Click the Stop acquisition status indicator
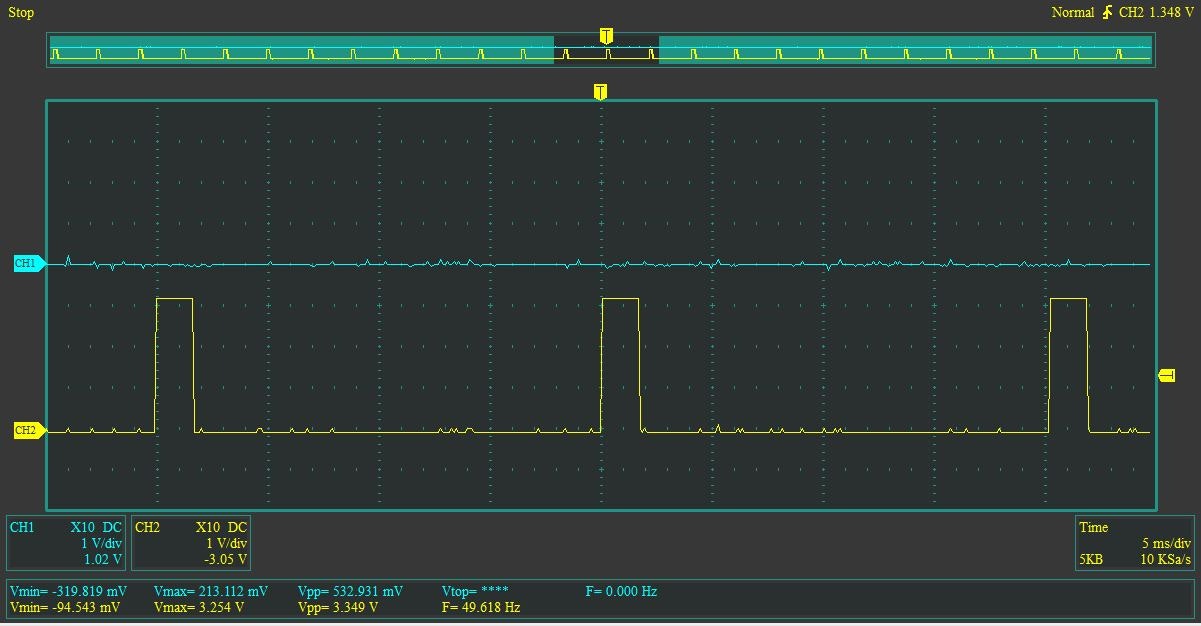 click(19, 13)
